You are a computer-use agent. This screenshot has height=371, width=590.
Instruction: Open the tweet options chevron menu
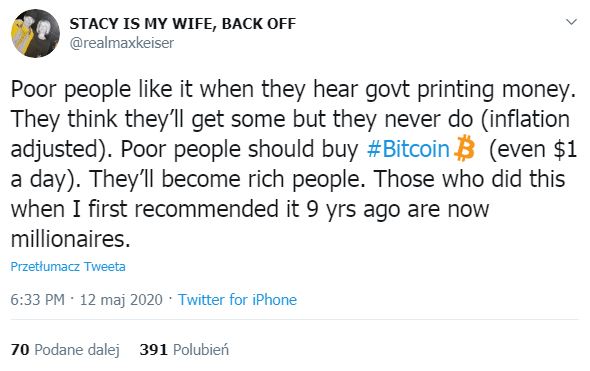pyautogui.click(x=572, y=22)
